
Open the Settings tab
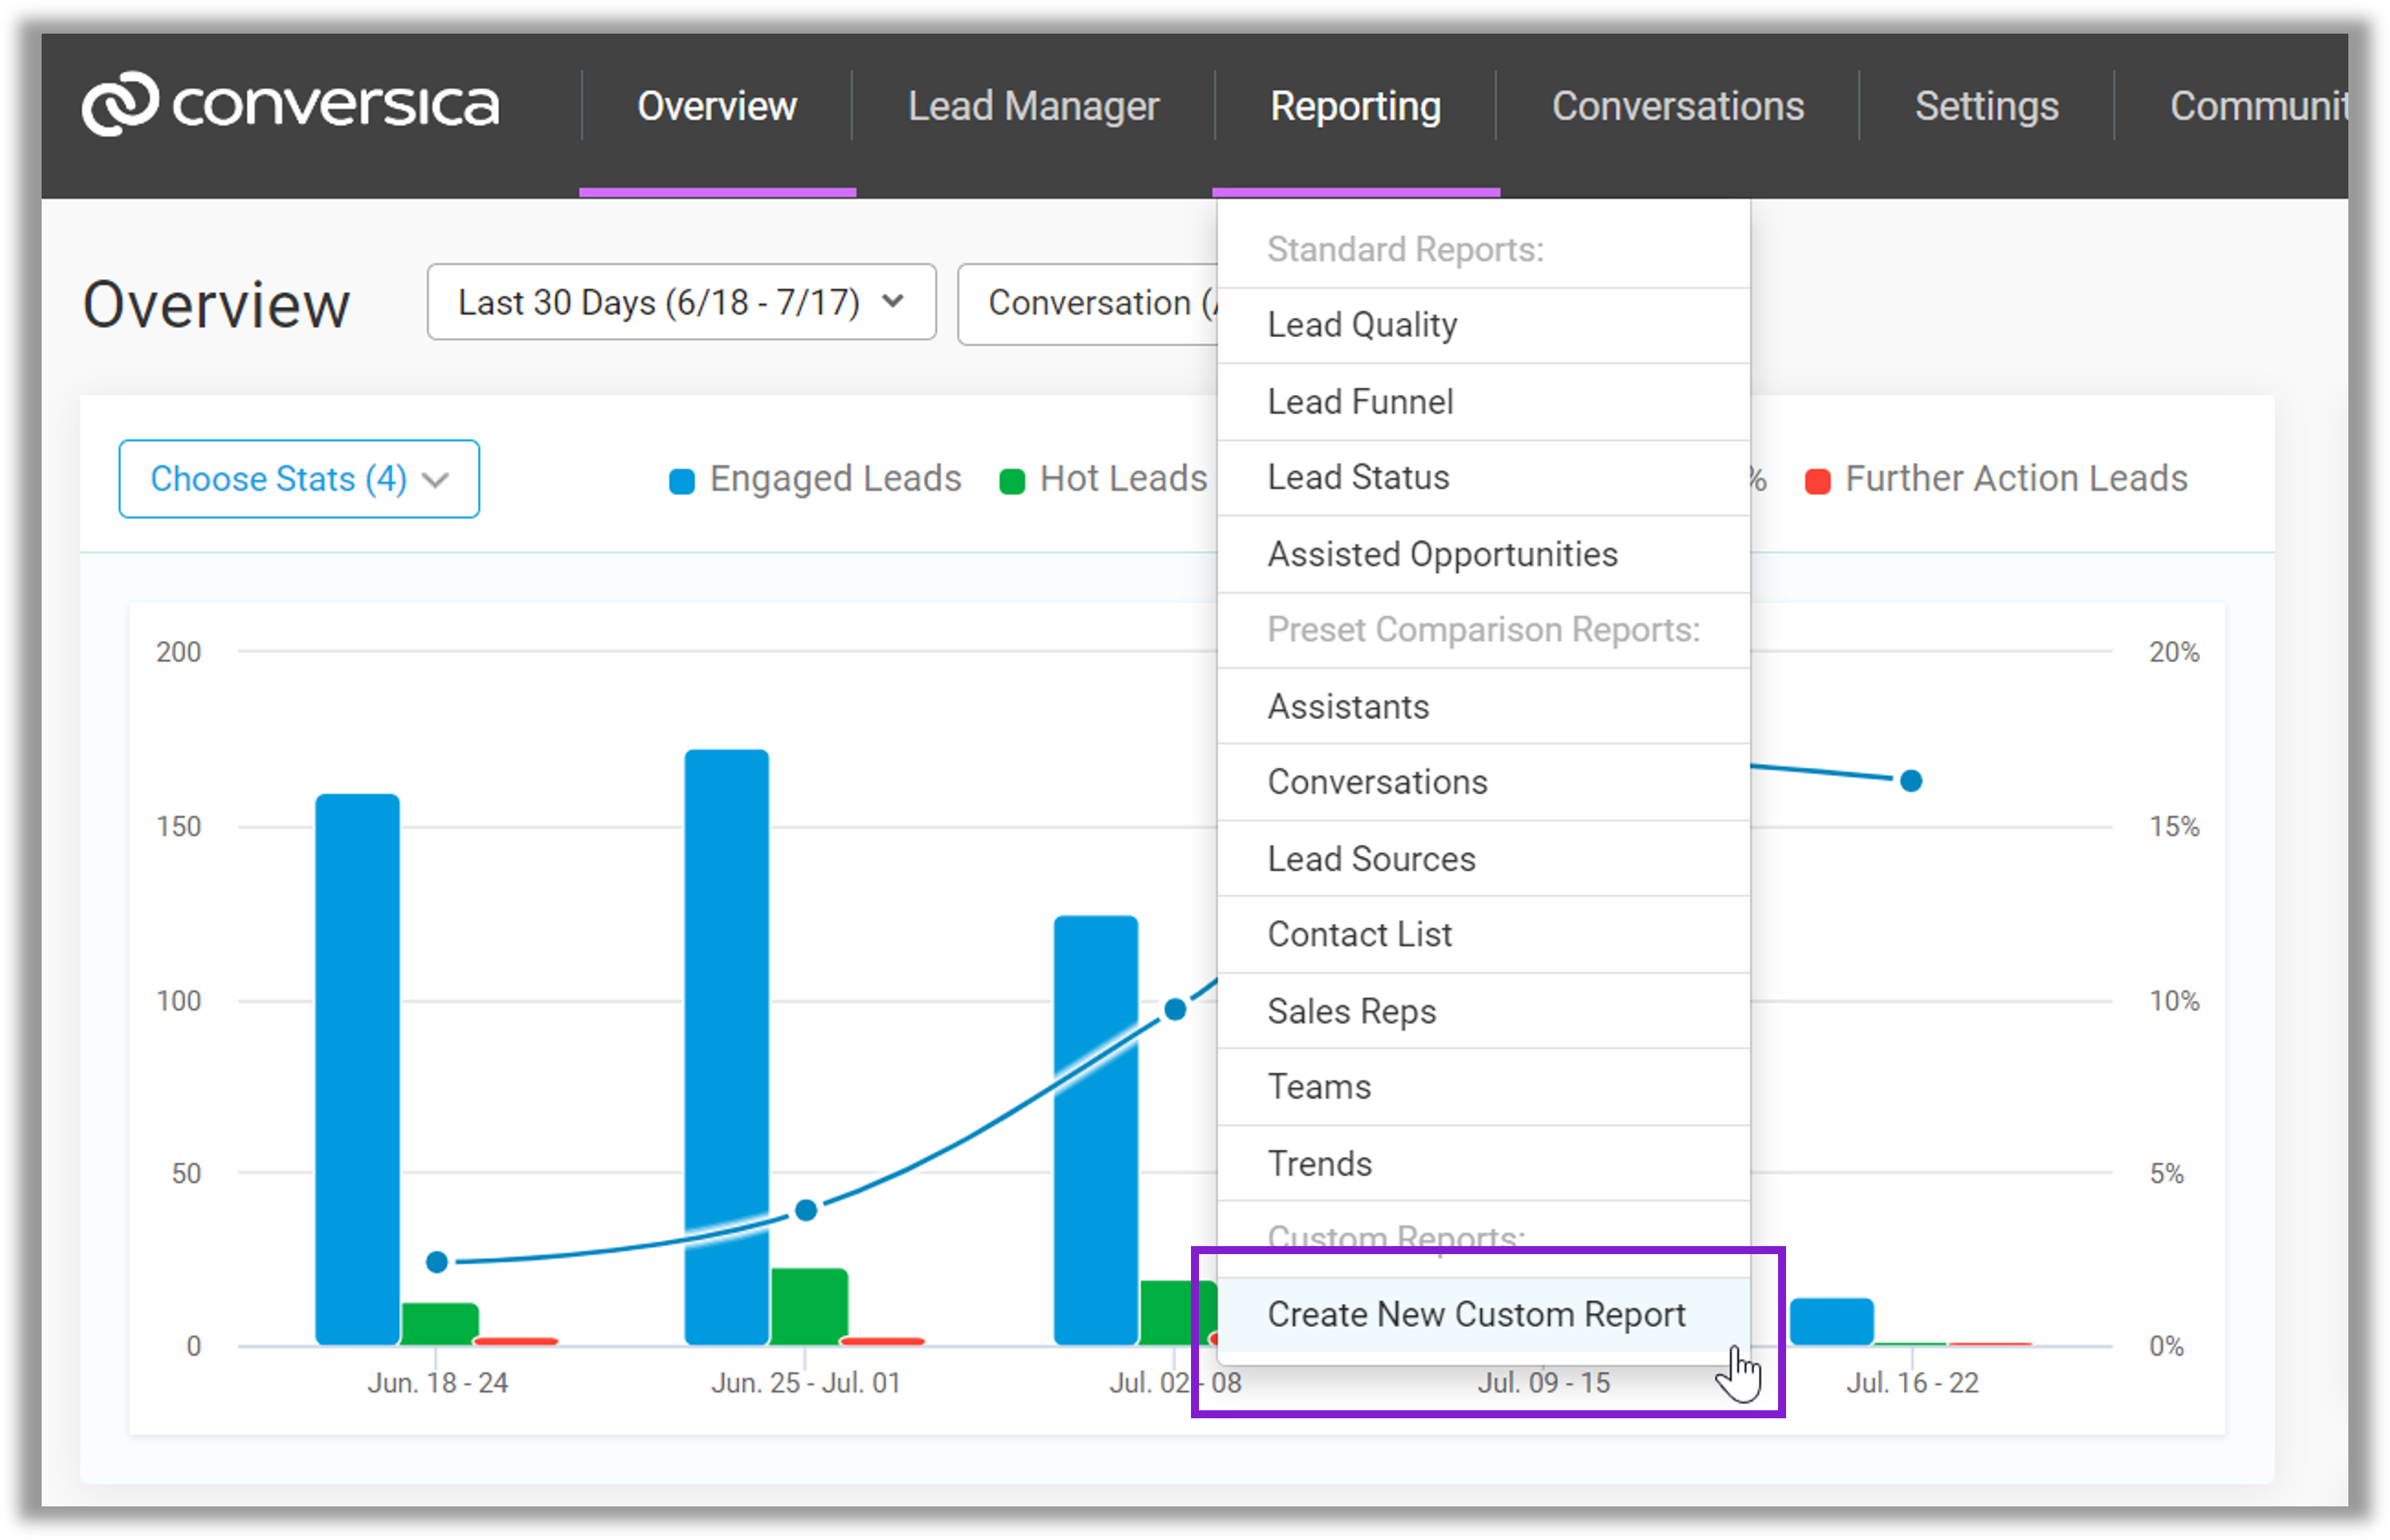1986,106
